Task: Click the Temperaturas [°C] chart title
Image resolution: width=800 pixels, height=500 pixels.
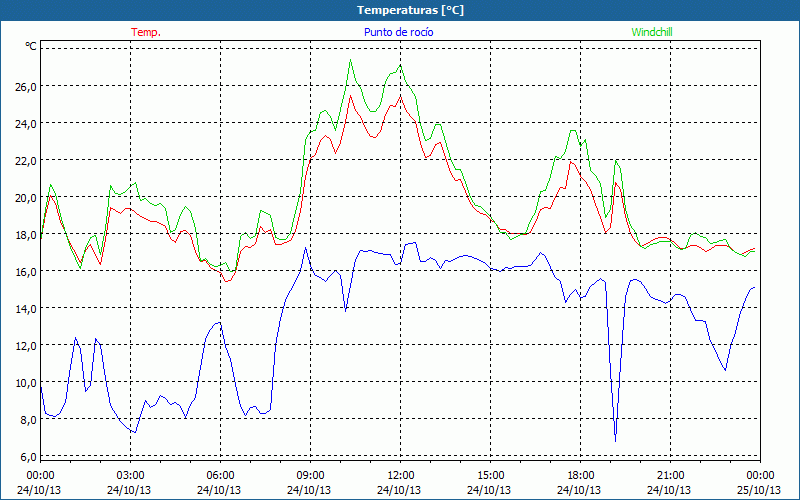Action: coord(410,10)
